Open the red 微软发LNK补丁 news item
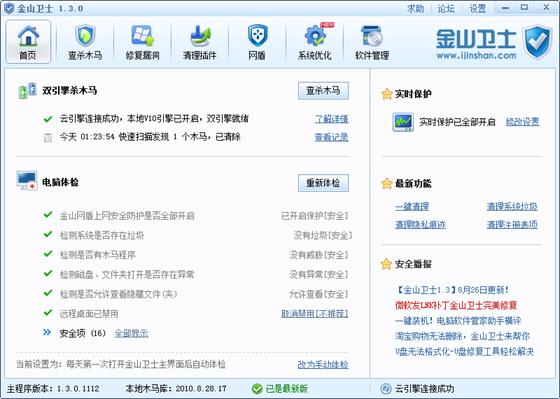Viewport: 560px width, 399px height. coord(456,305)
